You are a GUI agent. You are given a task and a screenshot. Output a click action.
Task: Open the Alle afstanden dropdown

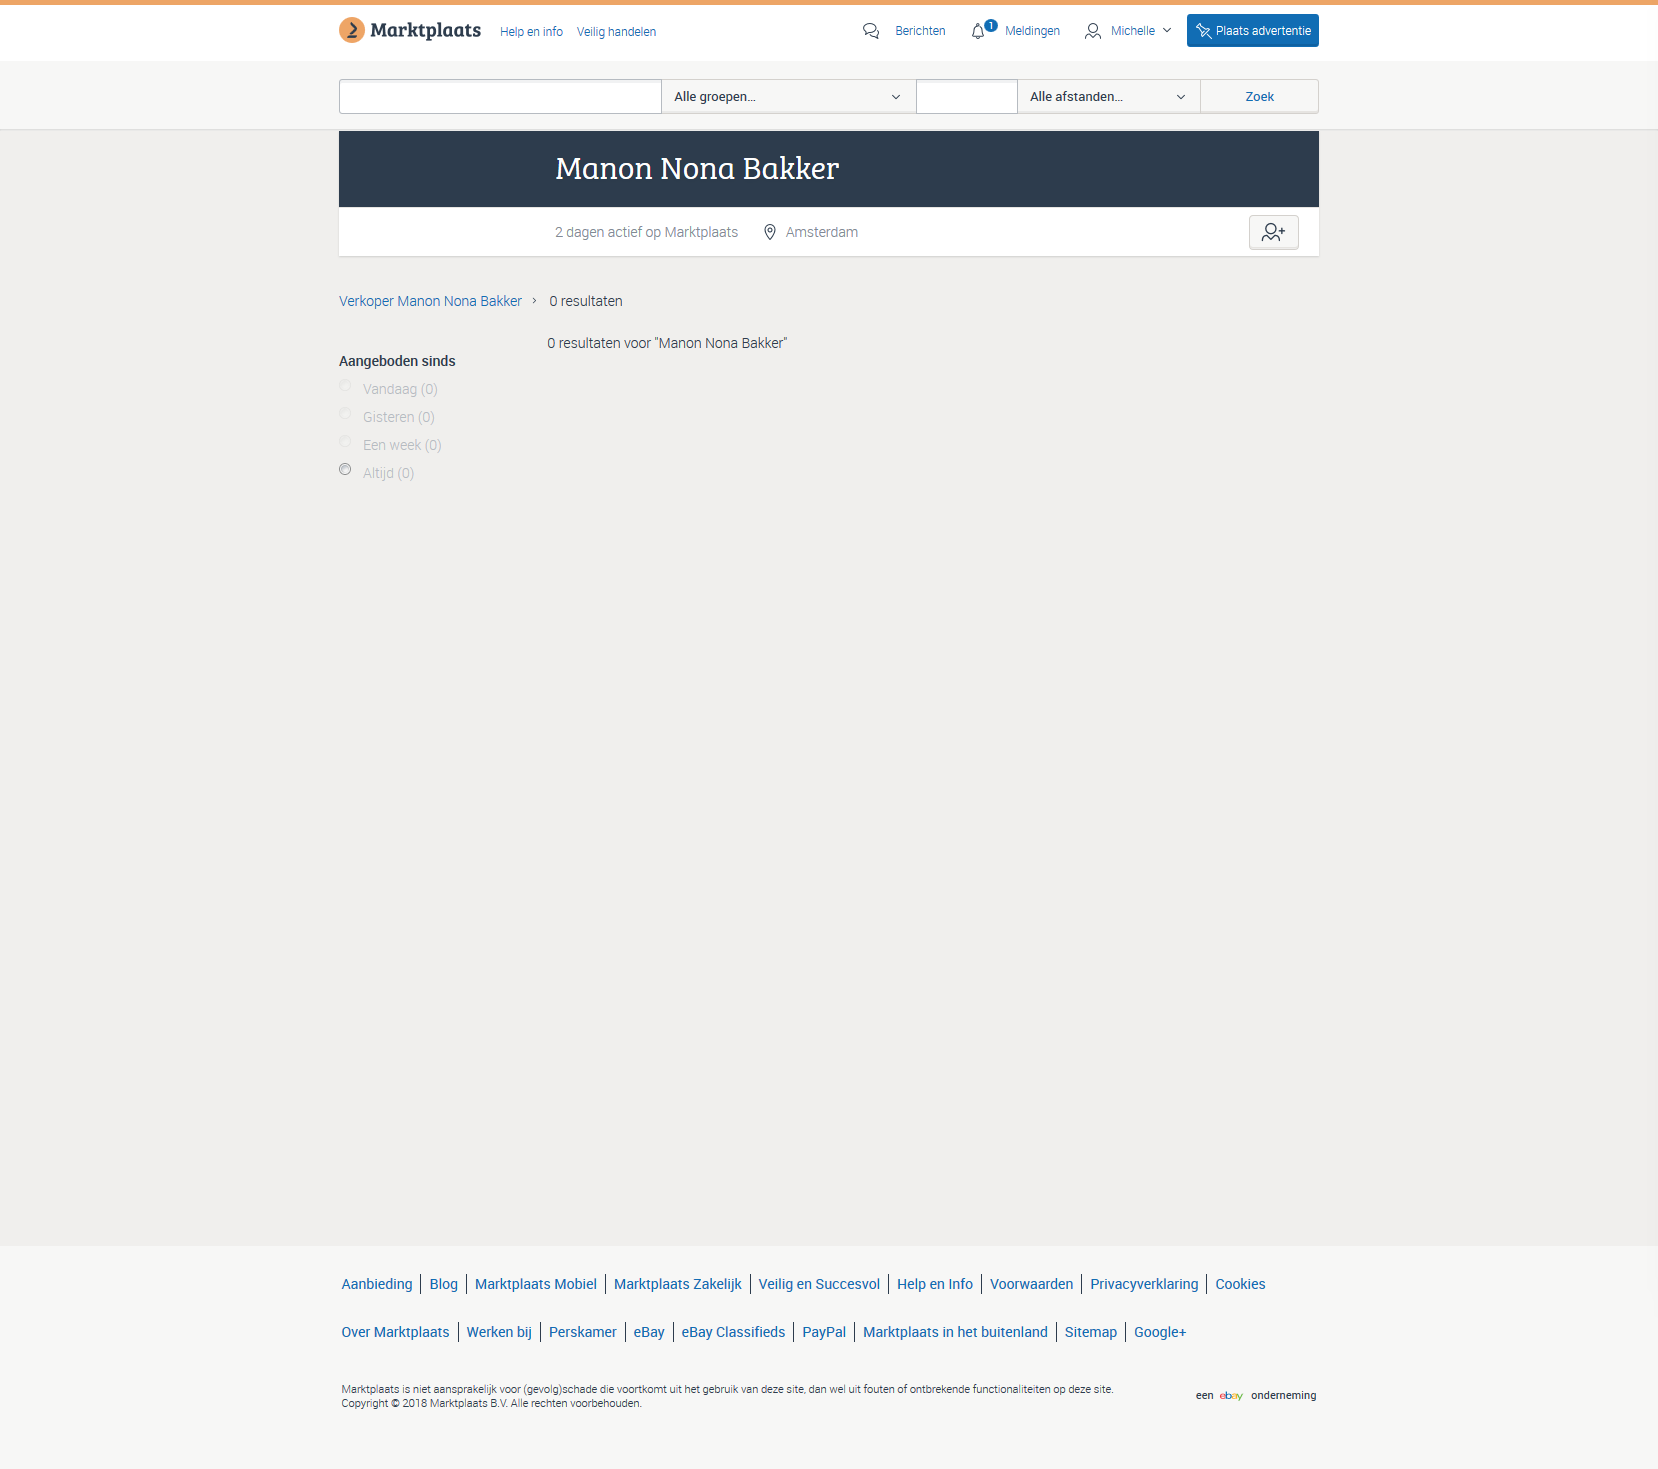[1108, 96]
